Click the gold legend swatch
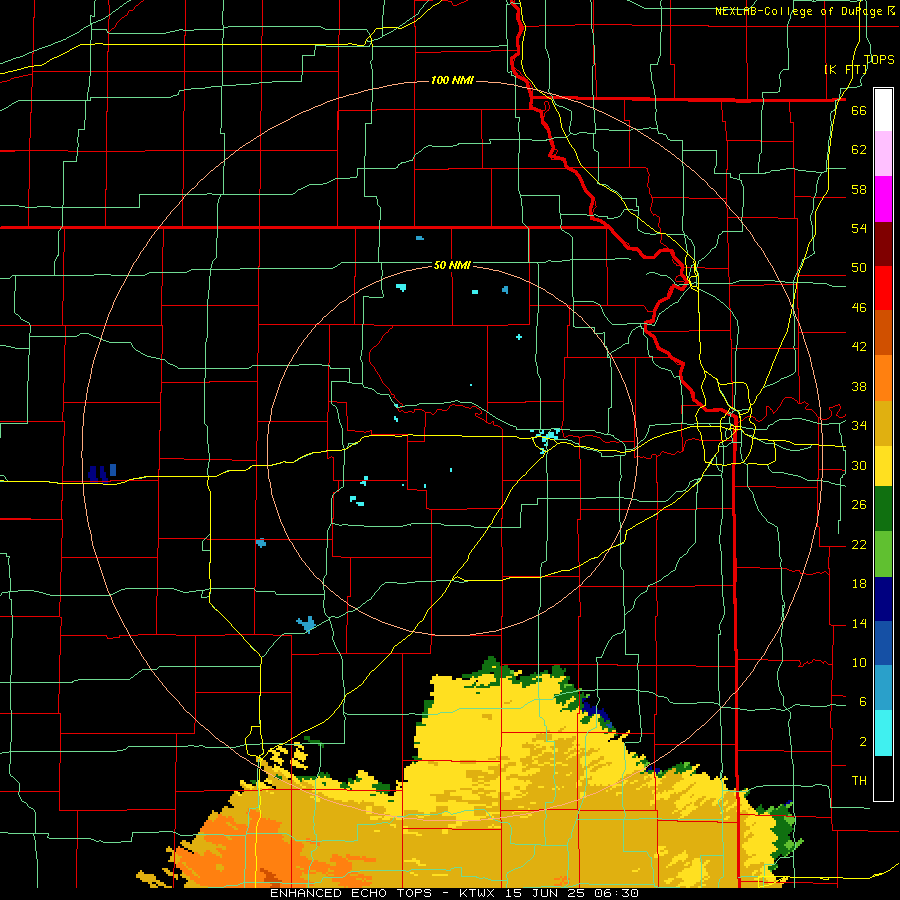Image resolution: width=900 pixels, height=900 pixels. [883, 423]
